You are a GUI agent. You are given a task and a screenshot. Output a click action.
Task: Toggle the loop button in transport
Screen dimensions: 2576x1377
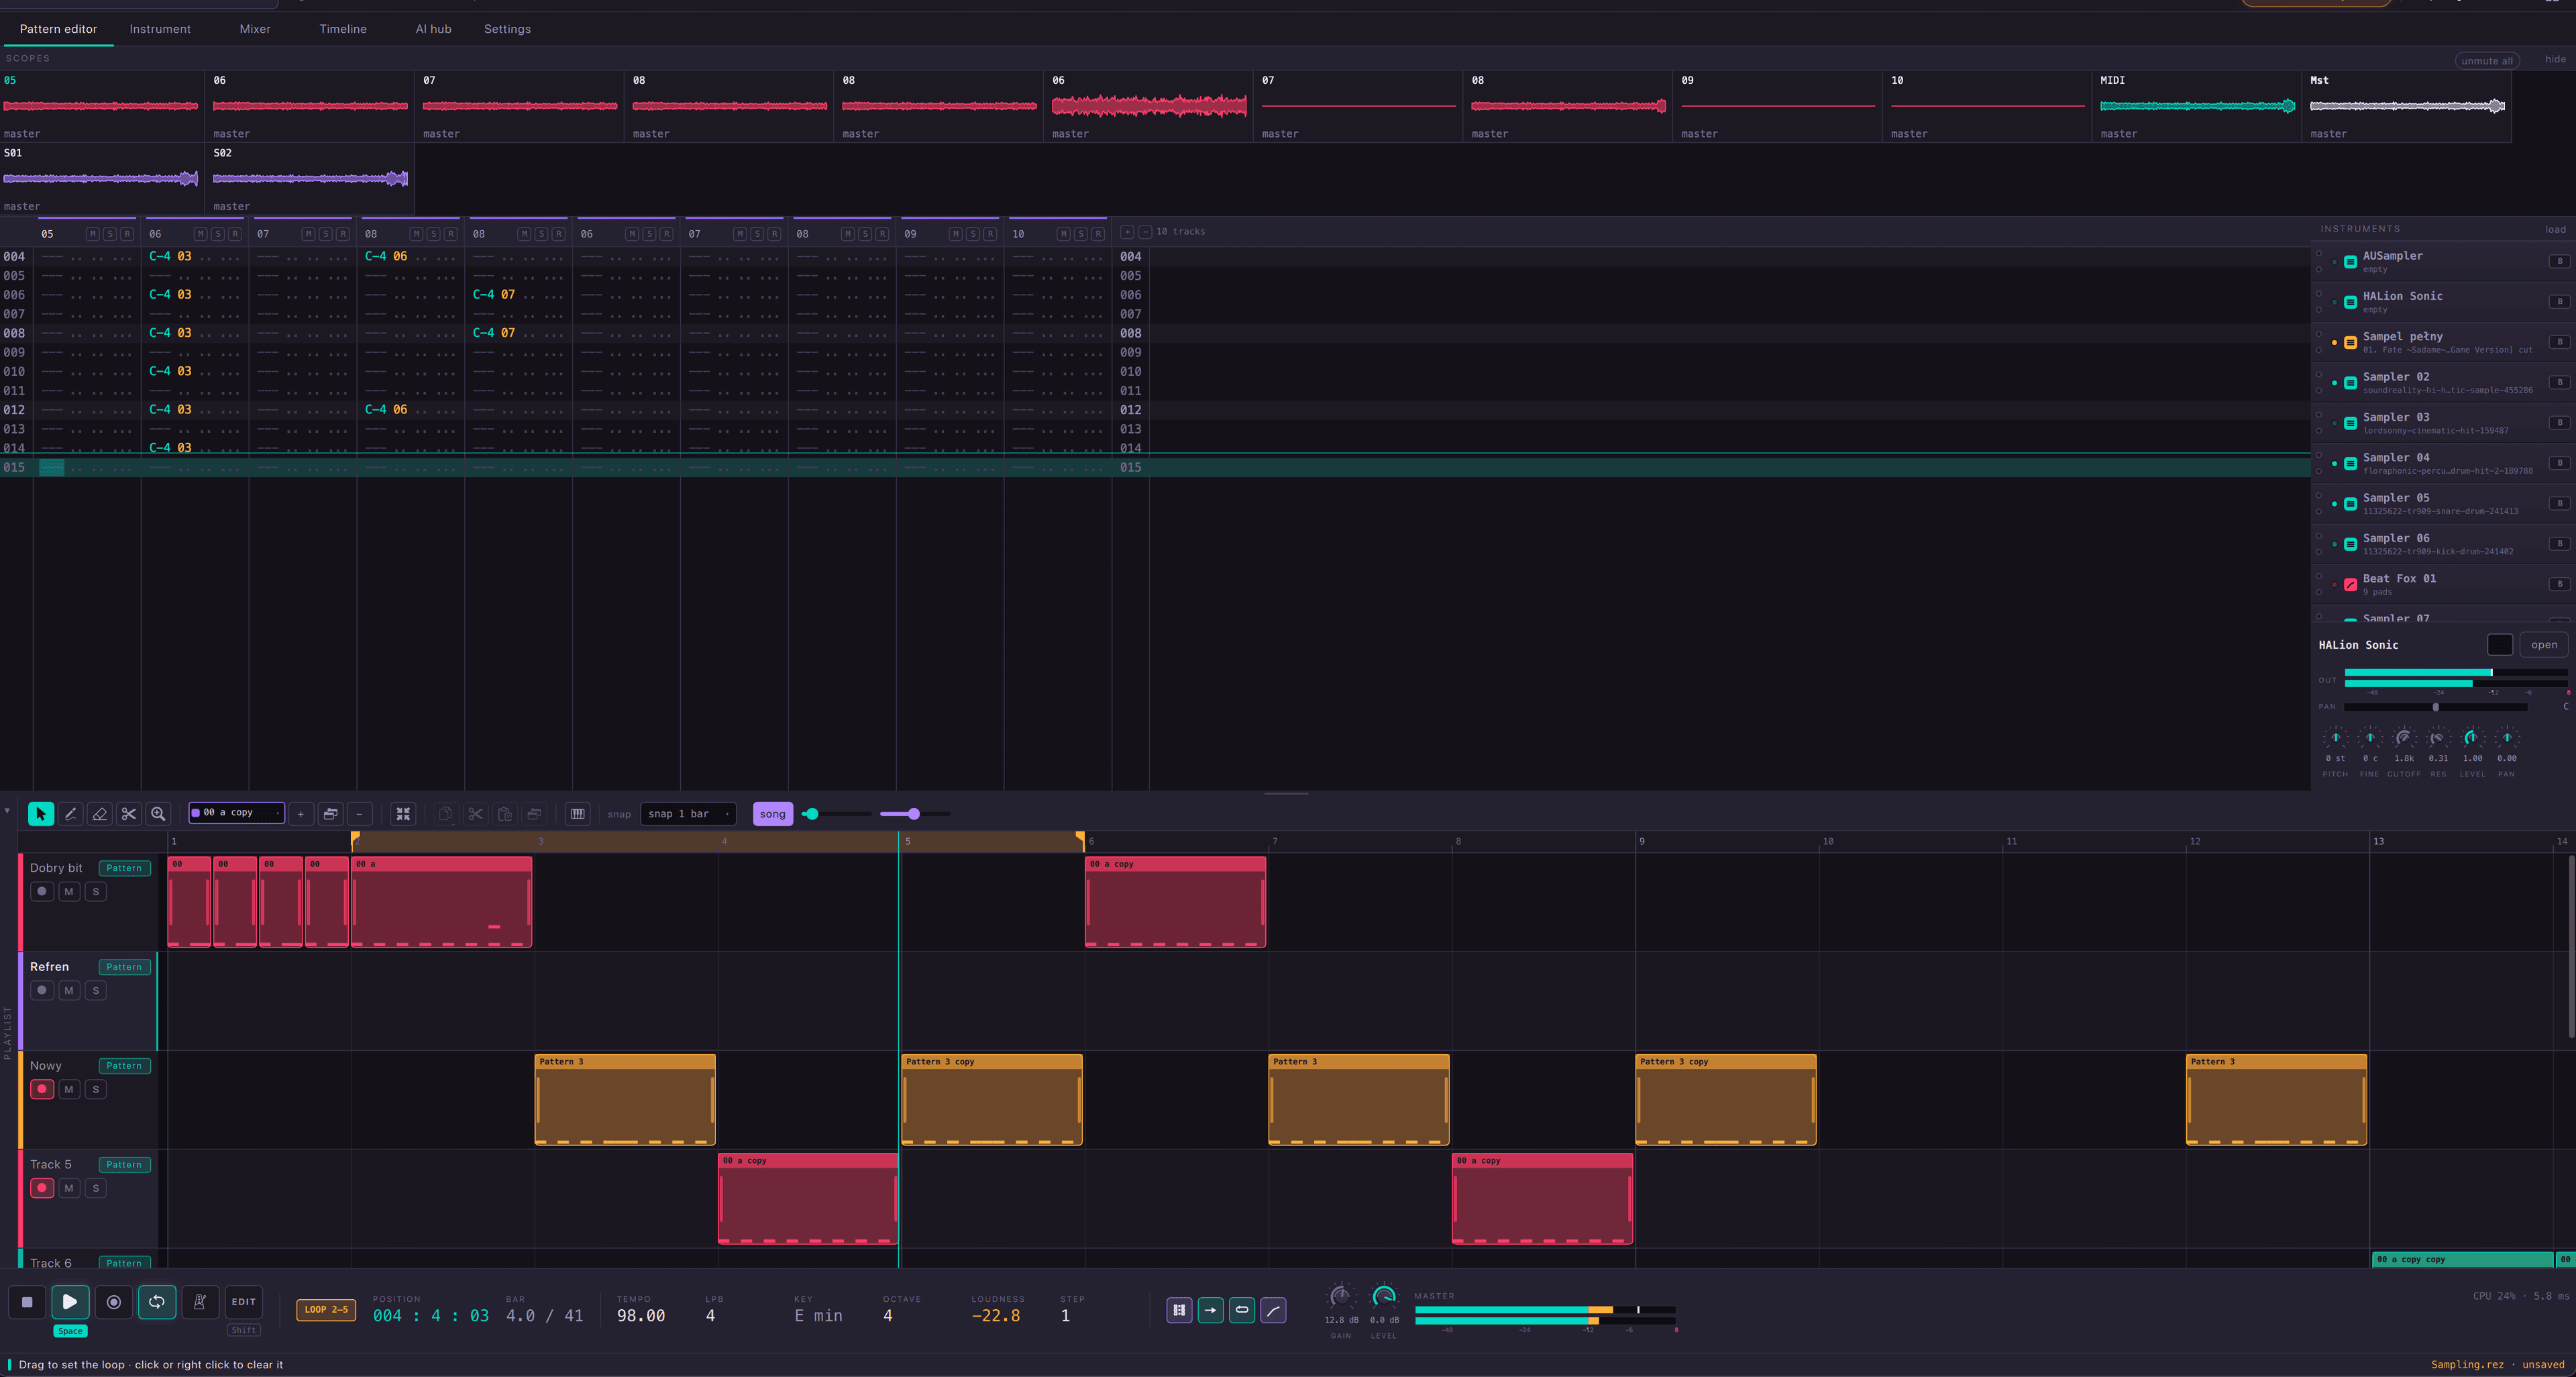click(157, 1302)
